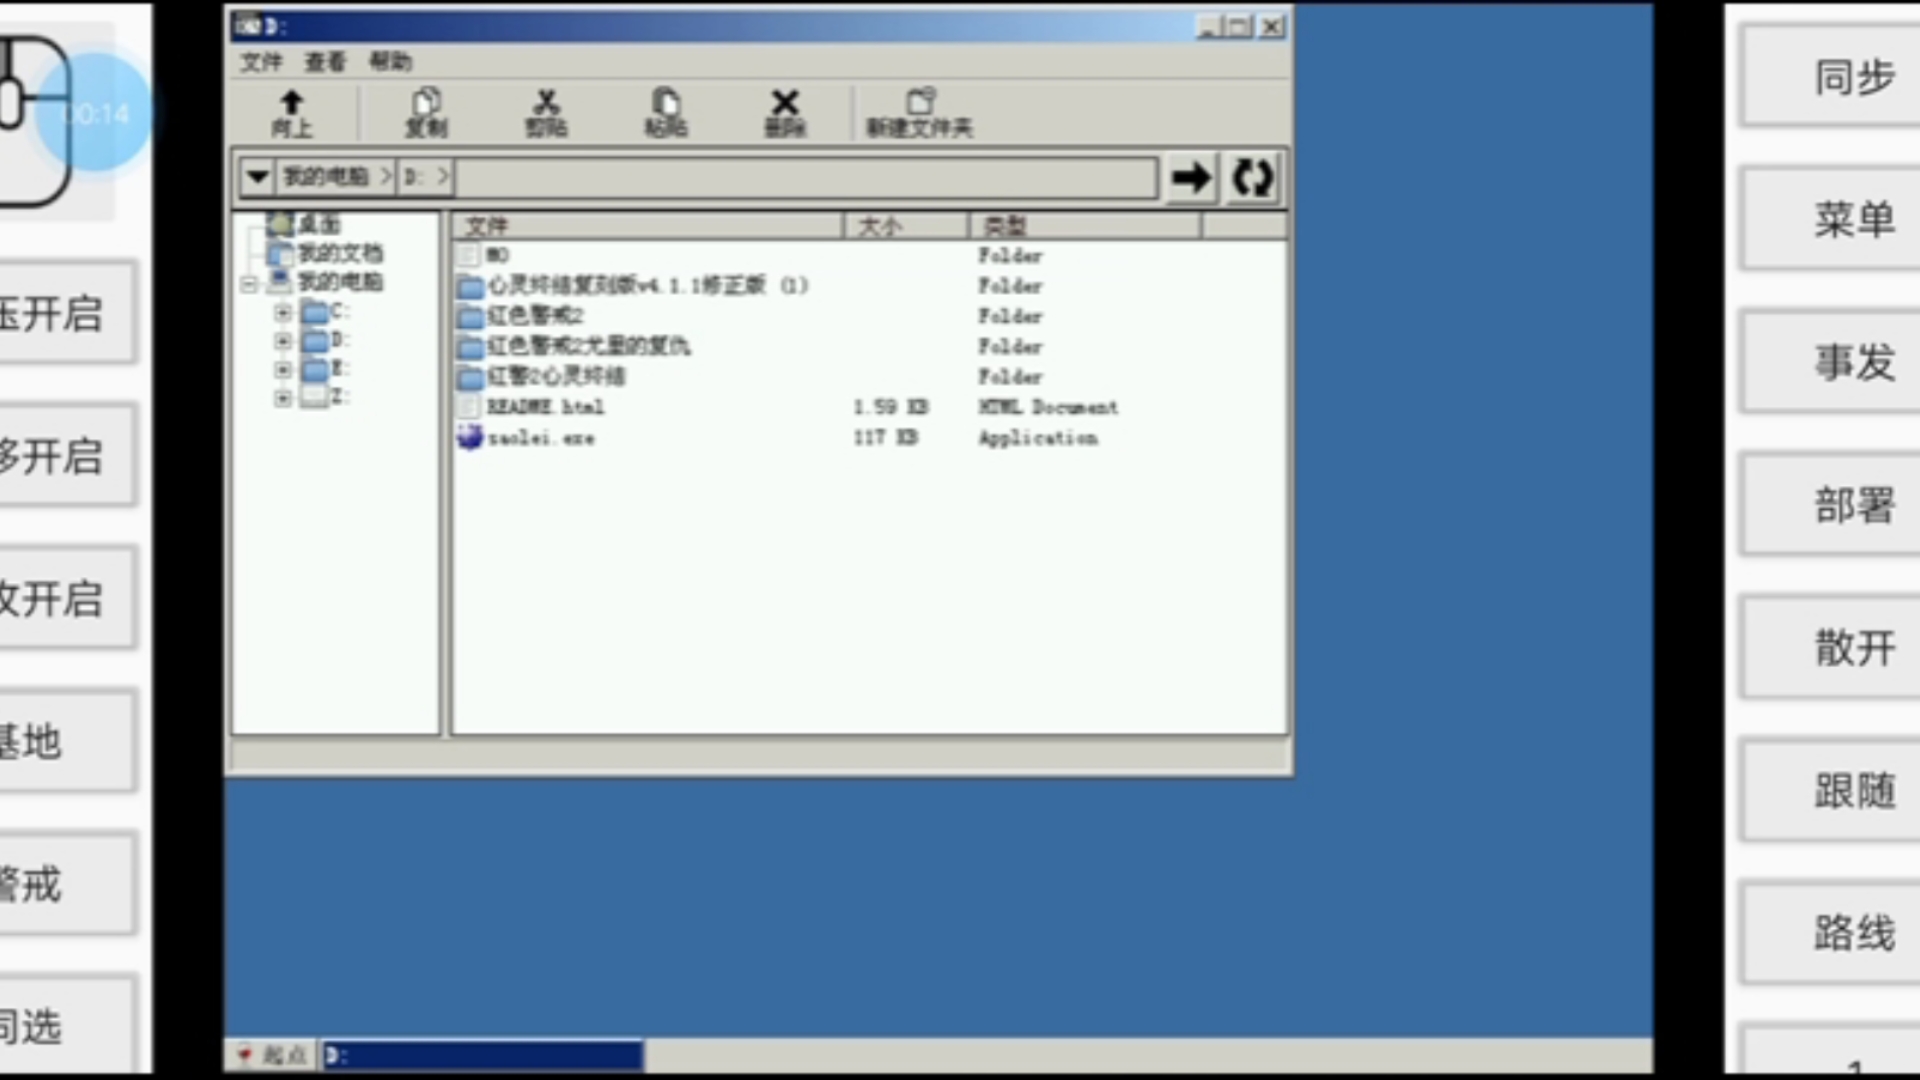Image resolution: width=1920 pixels, height=1080 pixels.
Task: Click the 剪贴 (Cut) icon
Action: 545,112
